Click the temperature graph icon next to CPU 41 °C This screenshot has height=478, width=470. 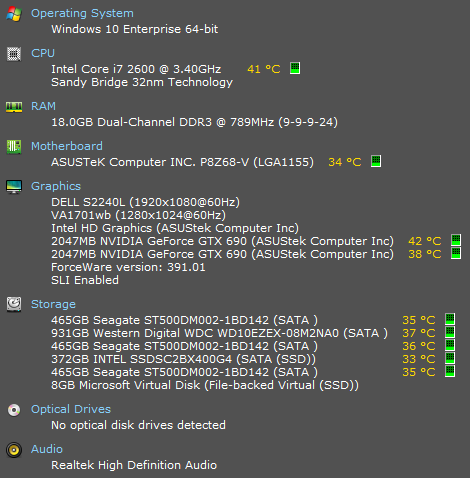coord(295,68)
